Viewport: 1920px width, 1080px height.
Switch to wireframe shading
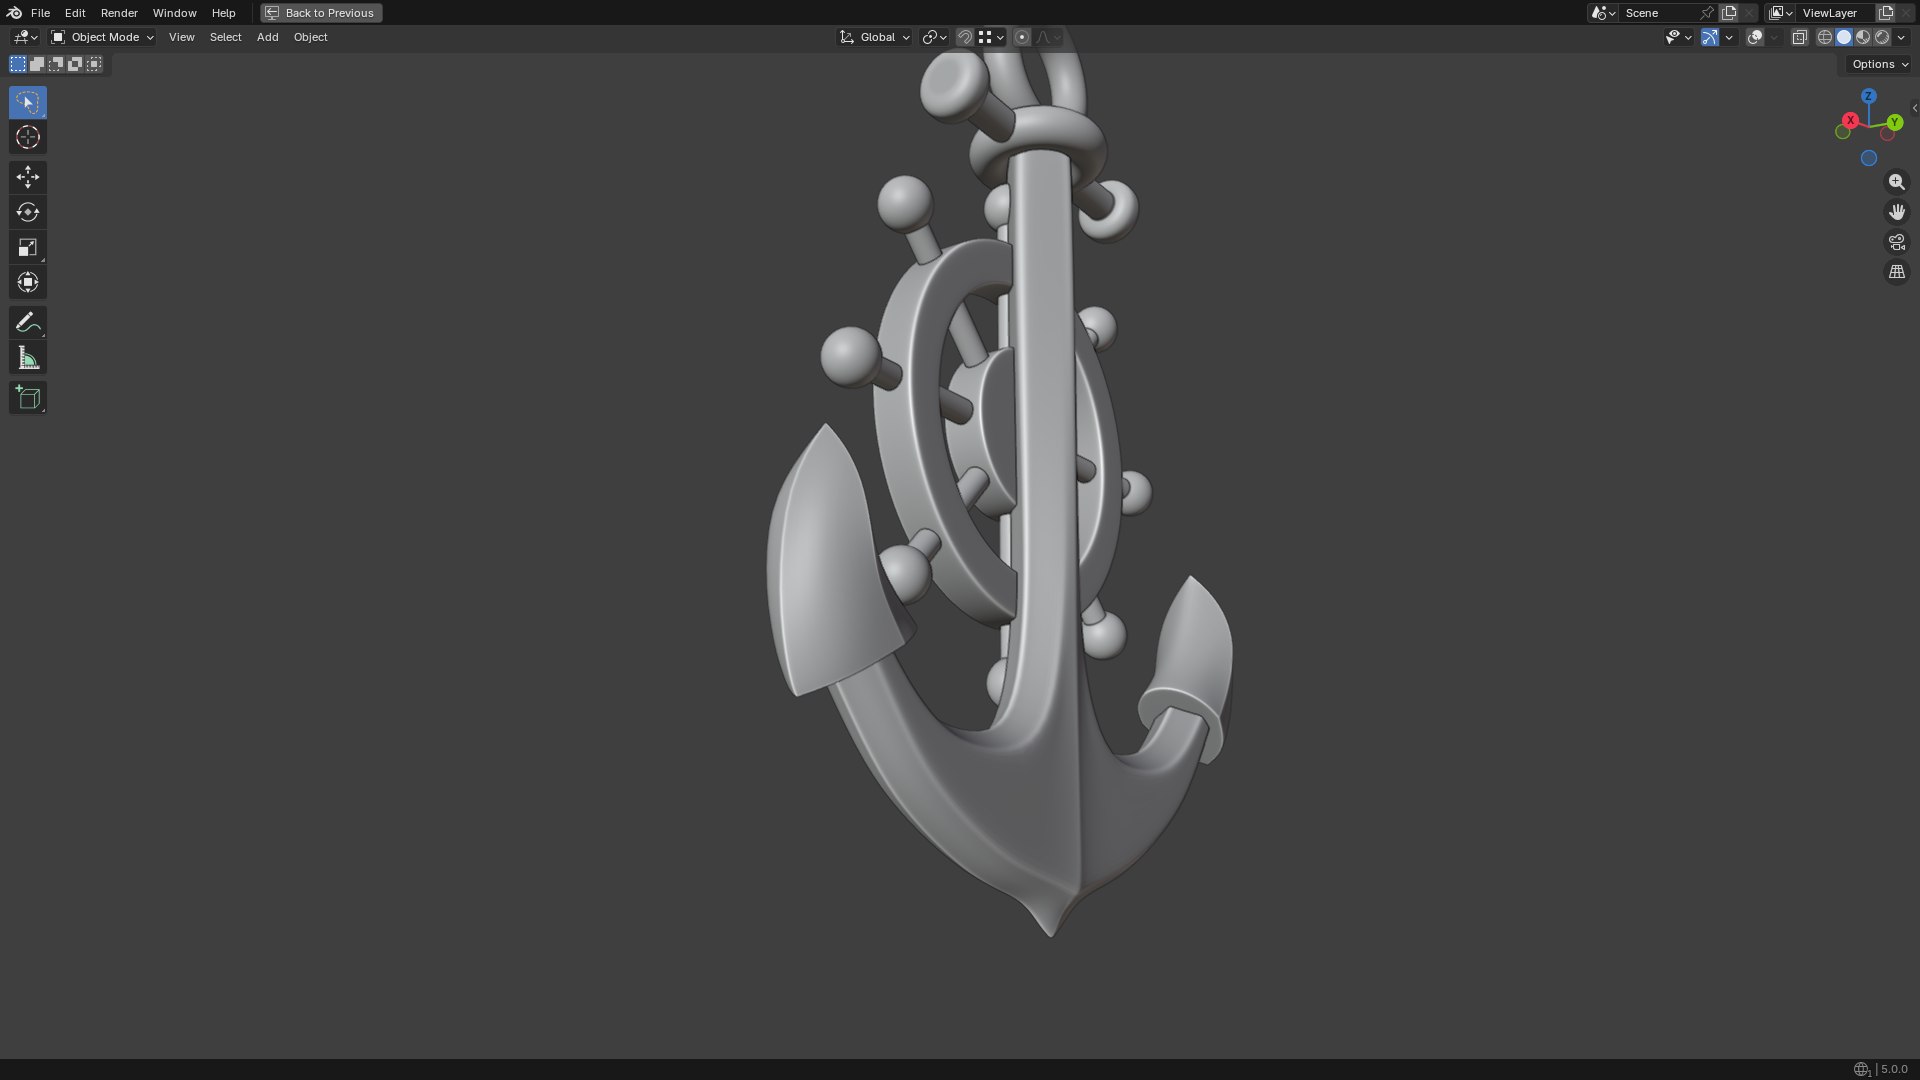pyautogui.click(x=1825, y=37)
